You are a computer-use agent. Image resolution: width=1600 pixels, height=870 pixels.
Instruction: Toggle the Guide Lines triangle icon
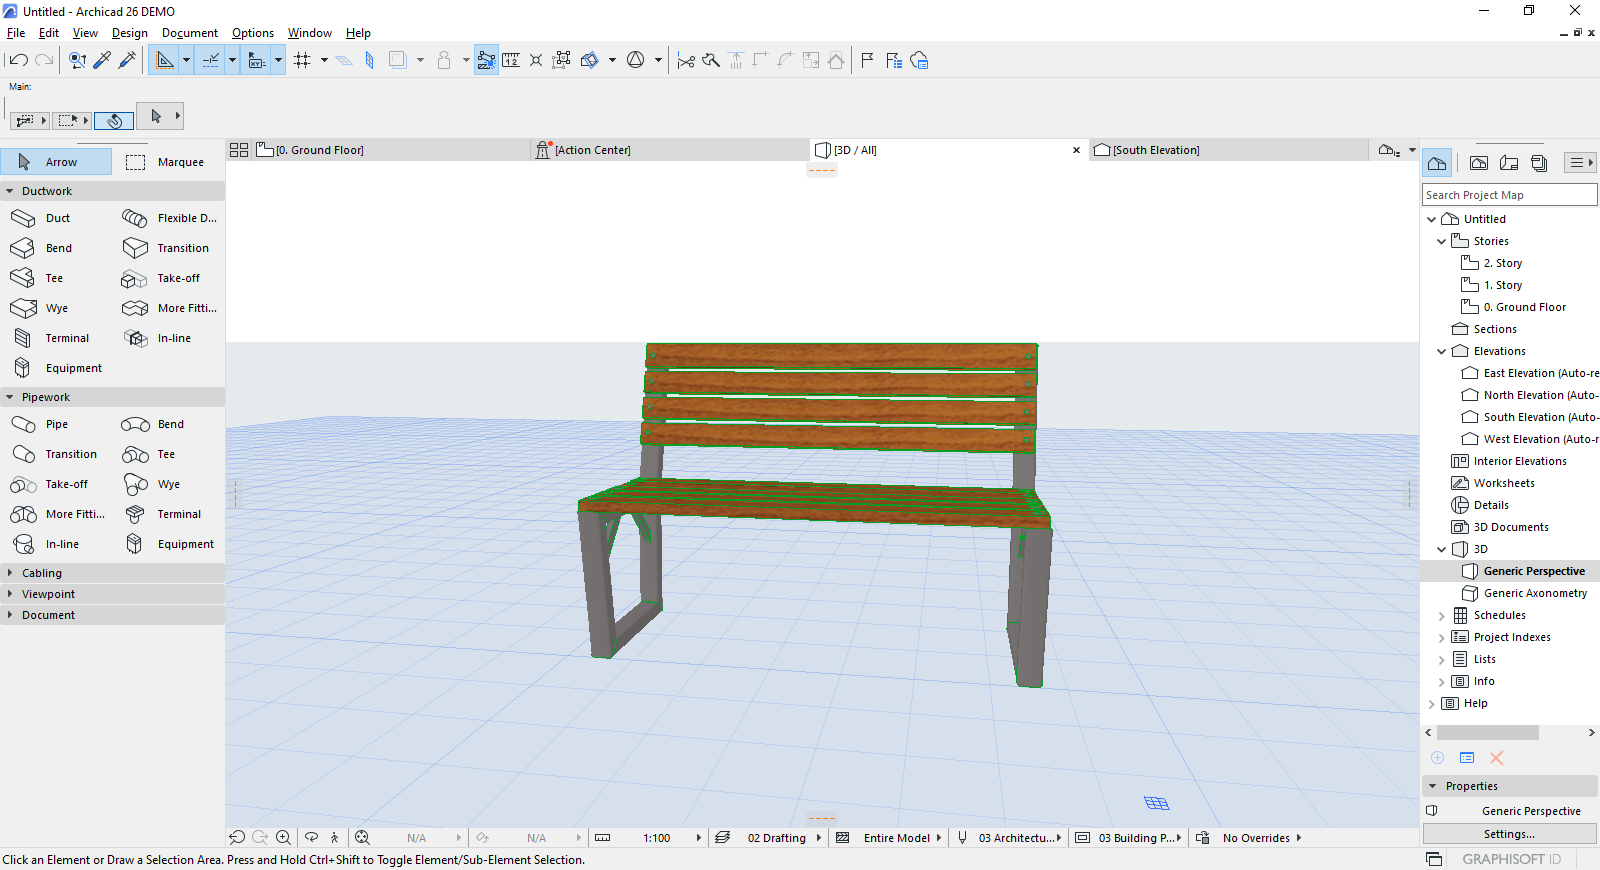pos(164,61)
